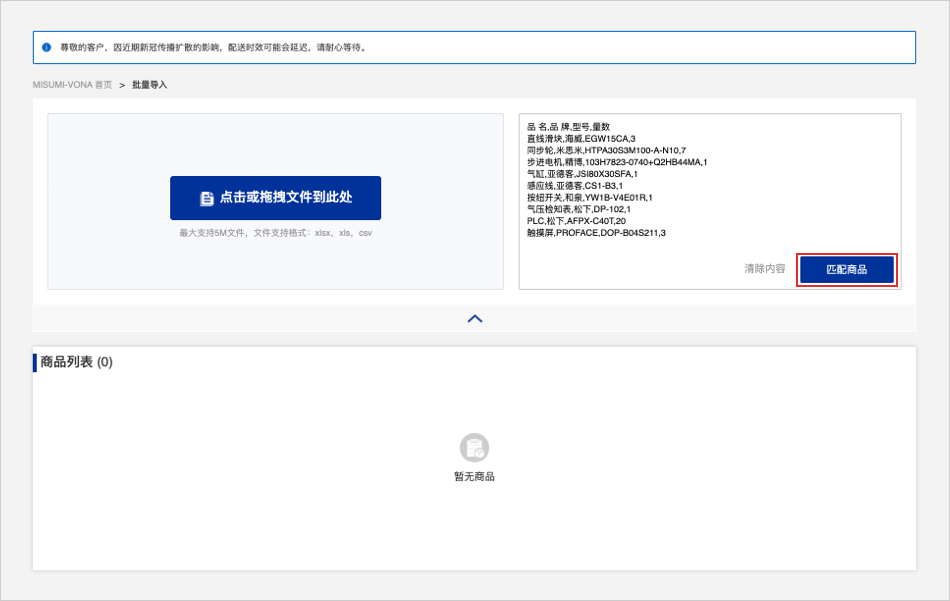This screenshot has height=601, width=950.
Task: Click the COVID delivery delay notice text
Action: [x=213, y=47]
